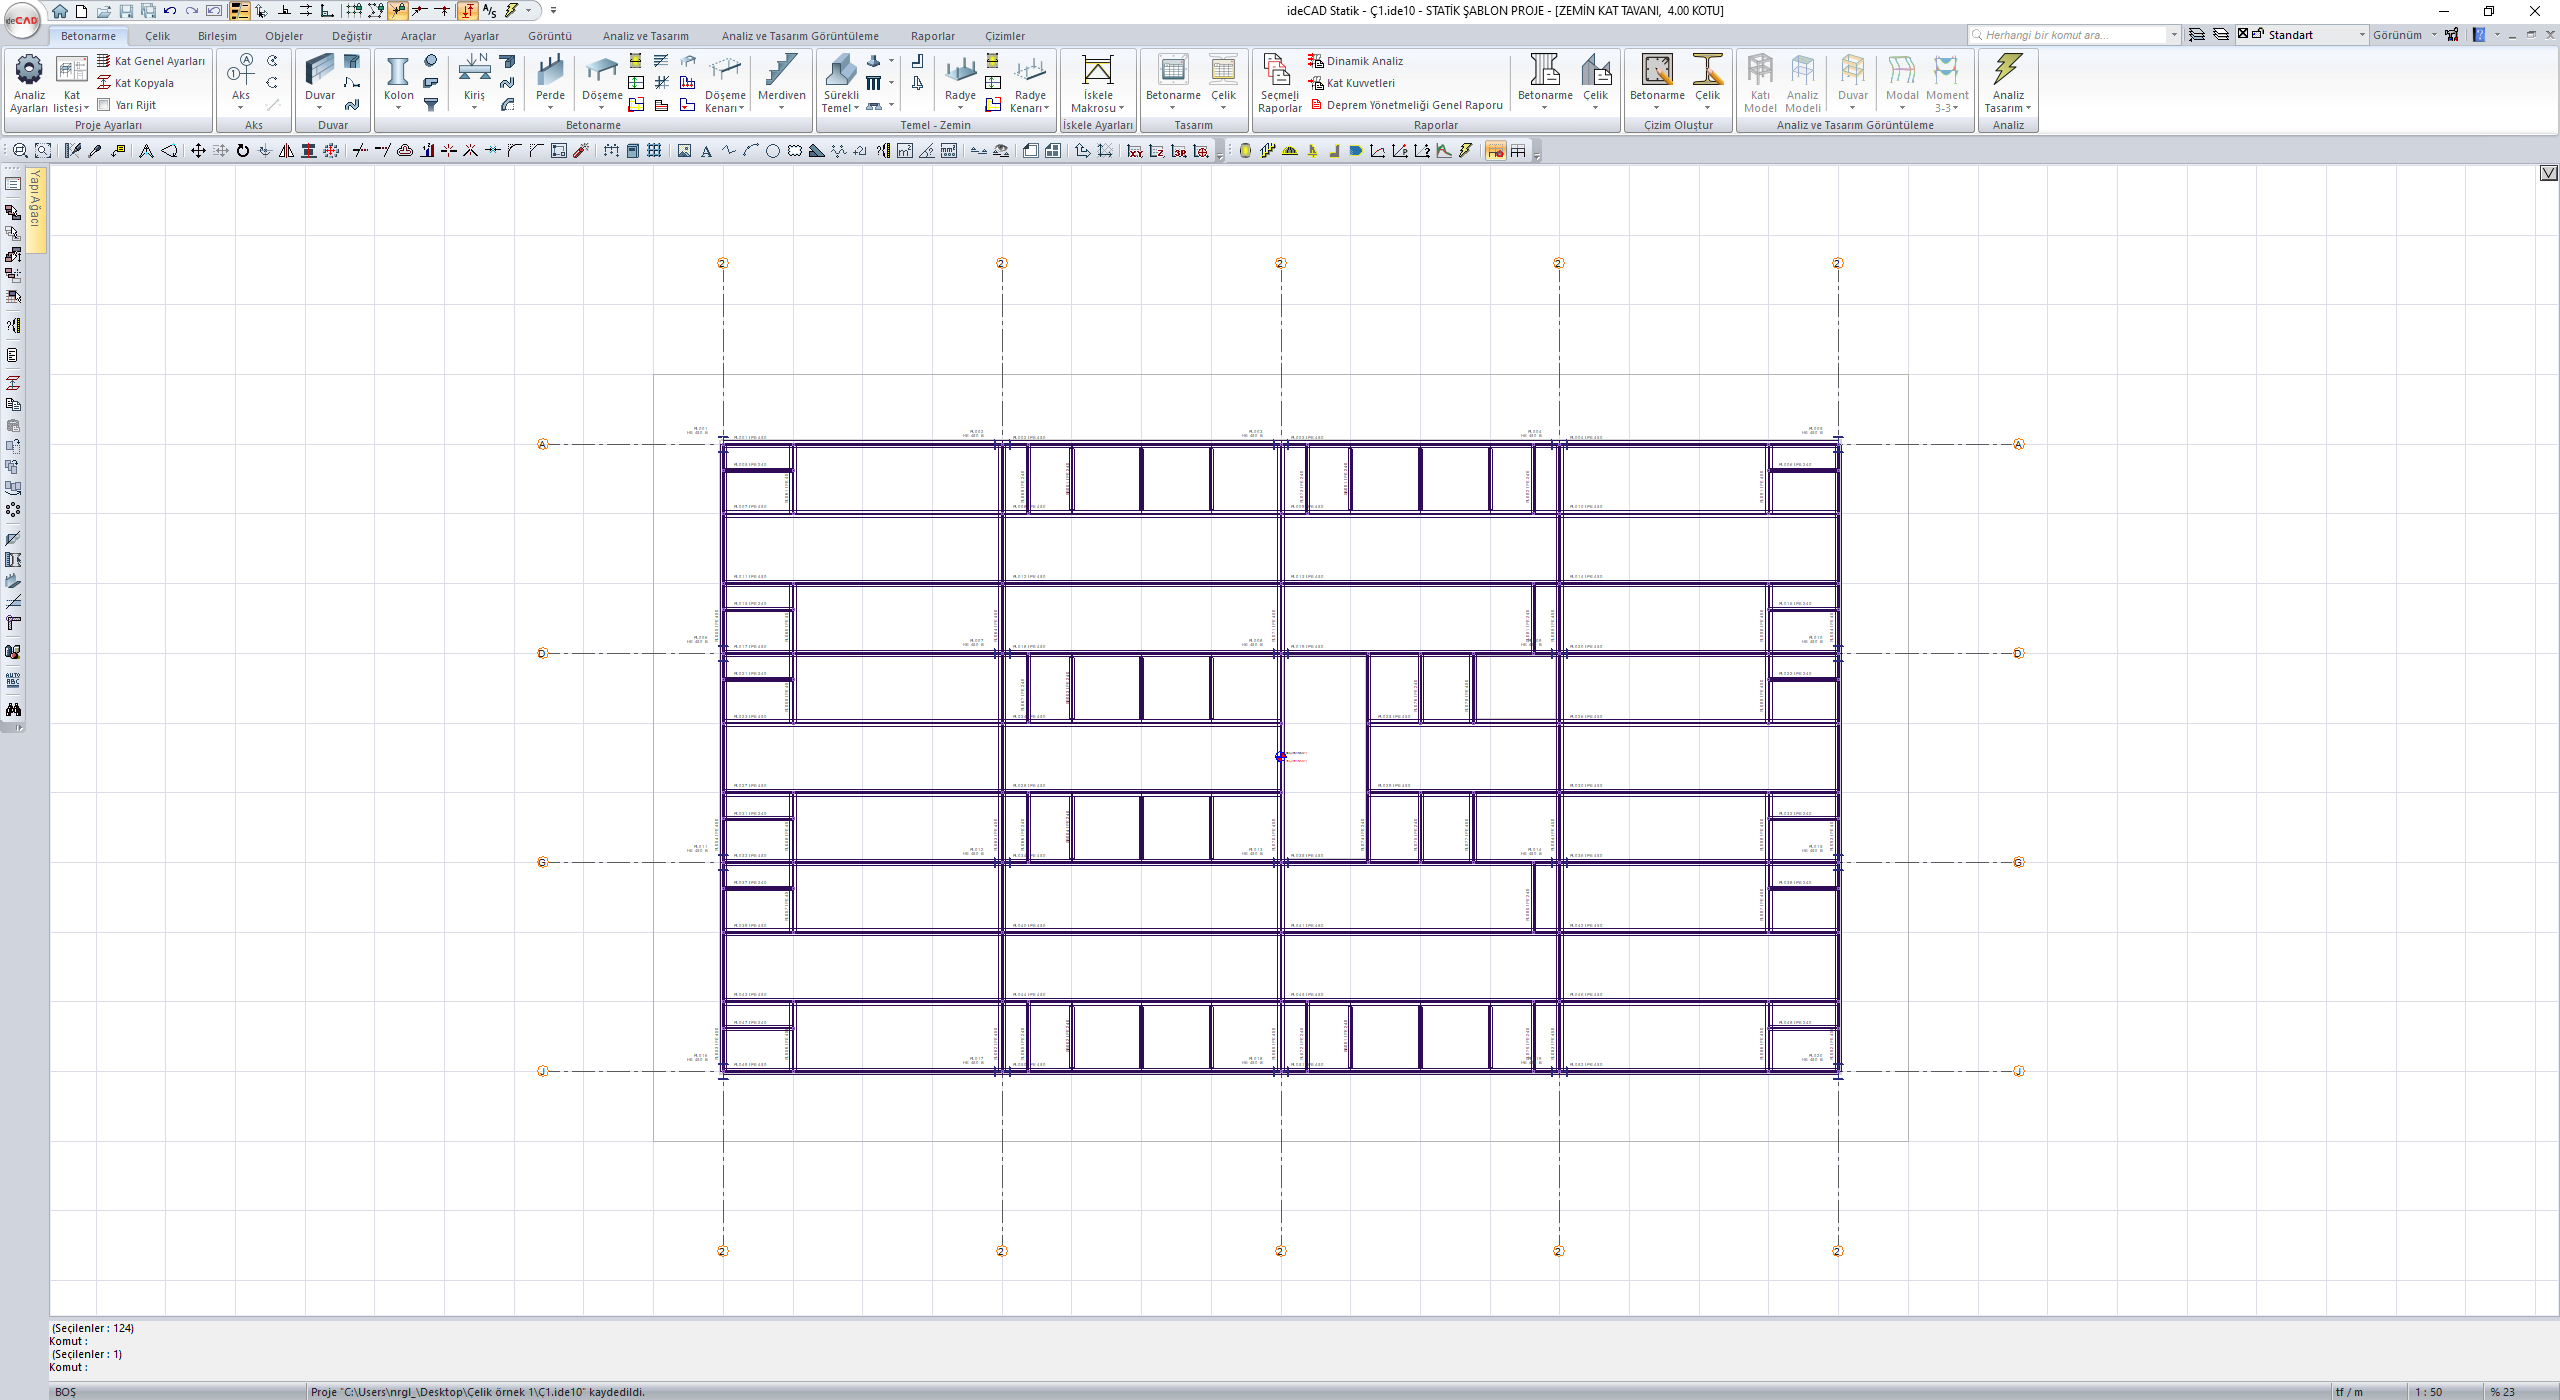Open the Görünüm dropdown menu
Screen dimensions: 2560x1400
click(x=2405, y=35)
